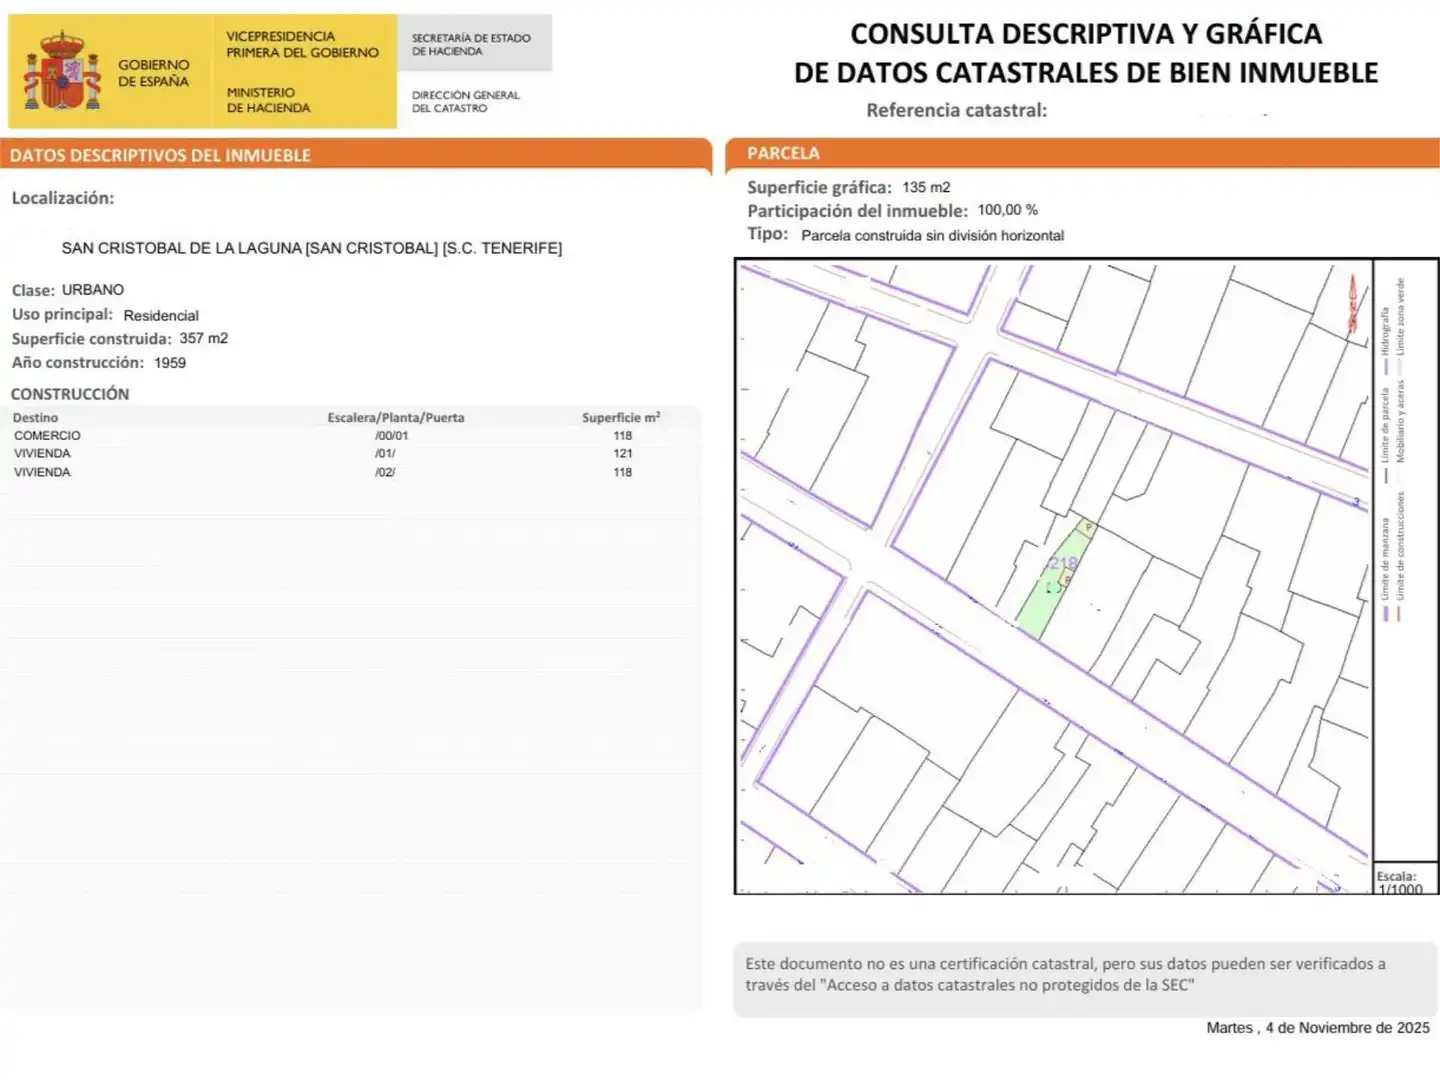
Task: Click VICEPRESIDENCIA PRIMERA DEL GOBIERNO text
Action: click(x=302, y=44)
